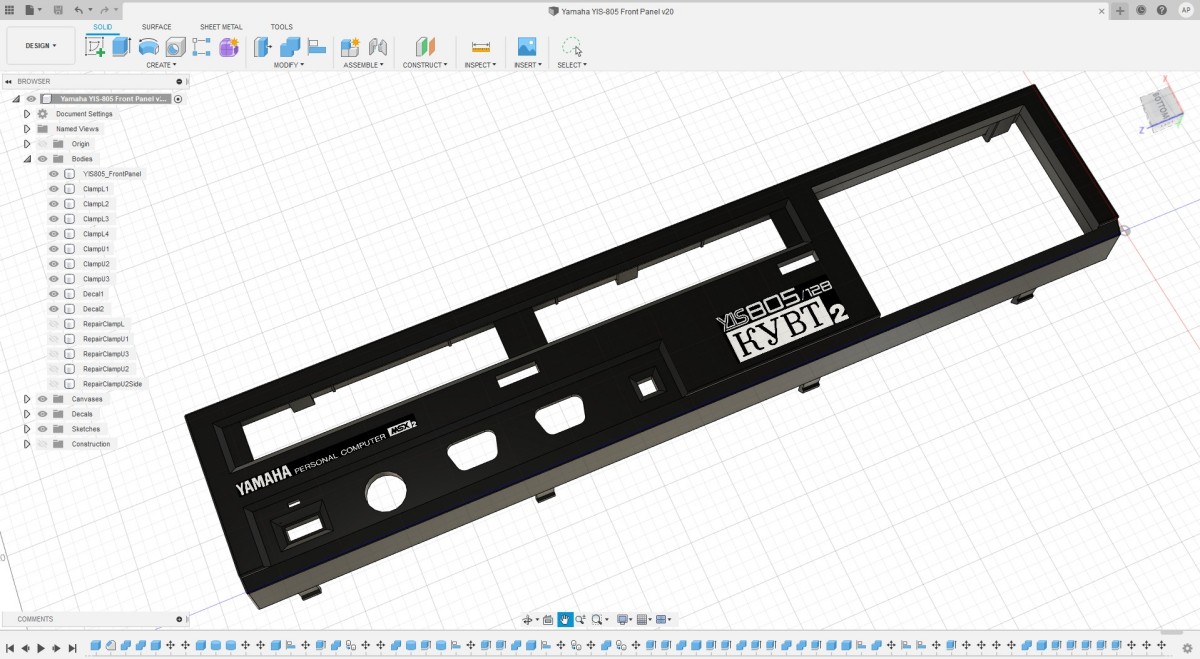Expand the Origin folder
The height and width of the screenshot is (659, 1200).
pos(27,144)
